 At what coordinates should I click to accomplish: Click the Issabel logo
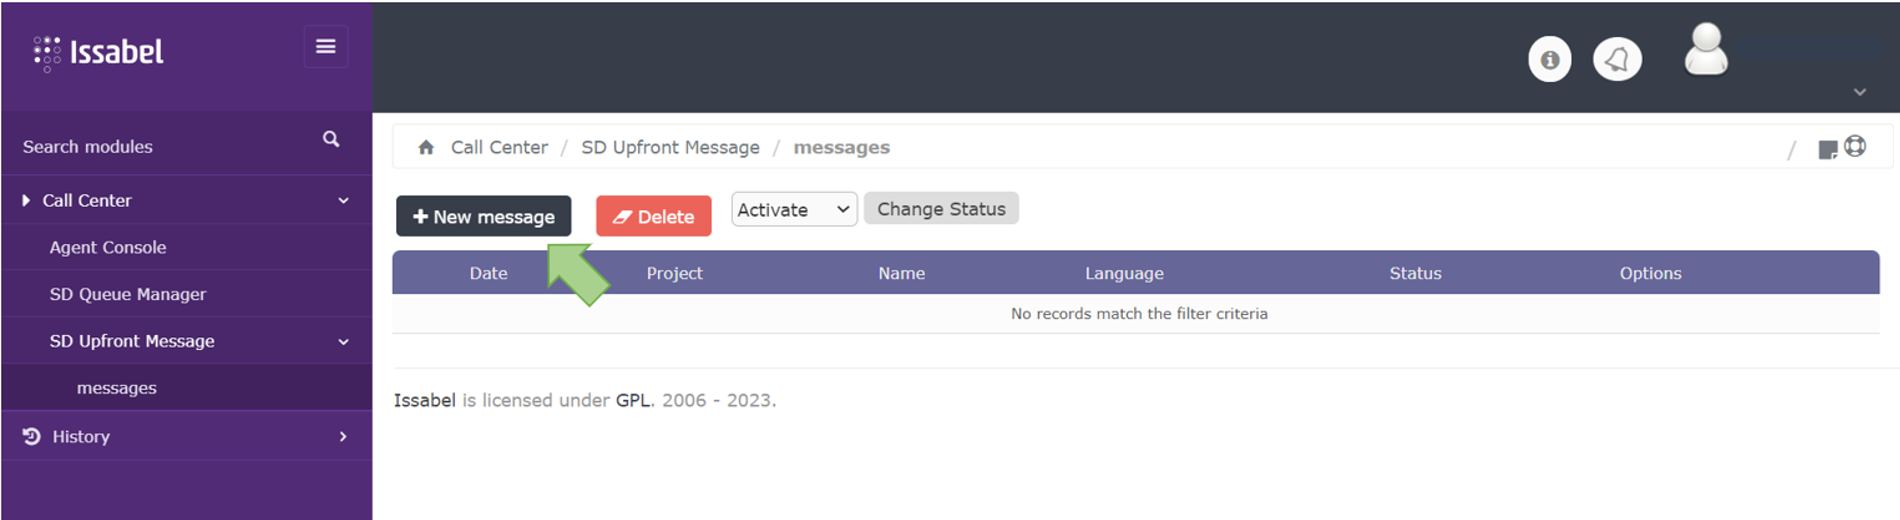tap(98, 52)
